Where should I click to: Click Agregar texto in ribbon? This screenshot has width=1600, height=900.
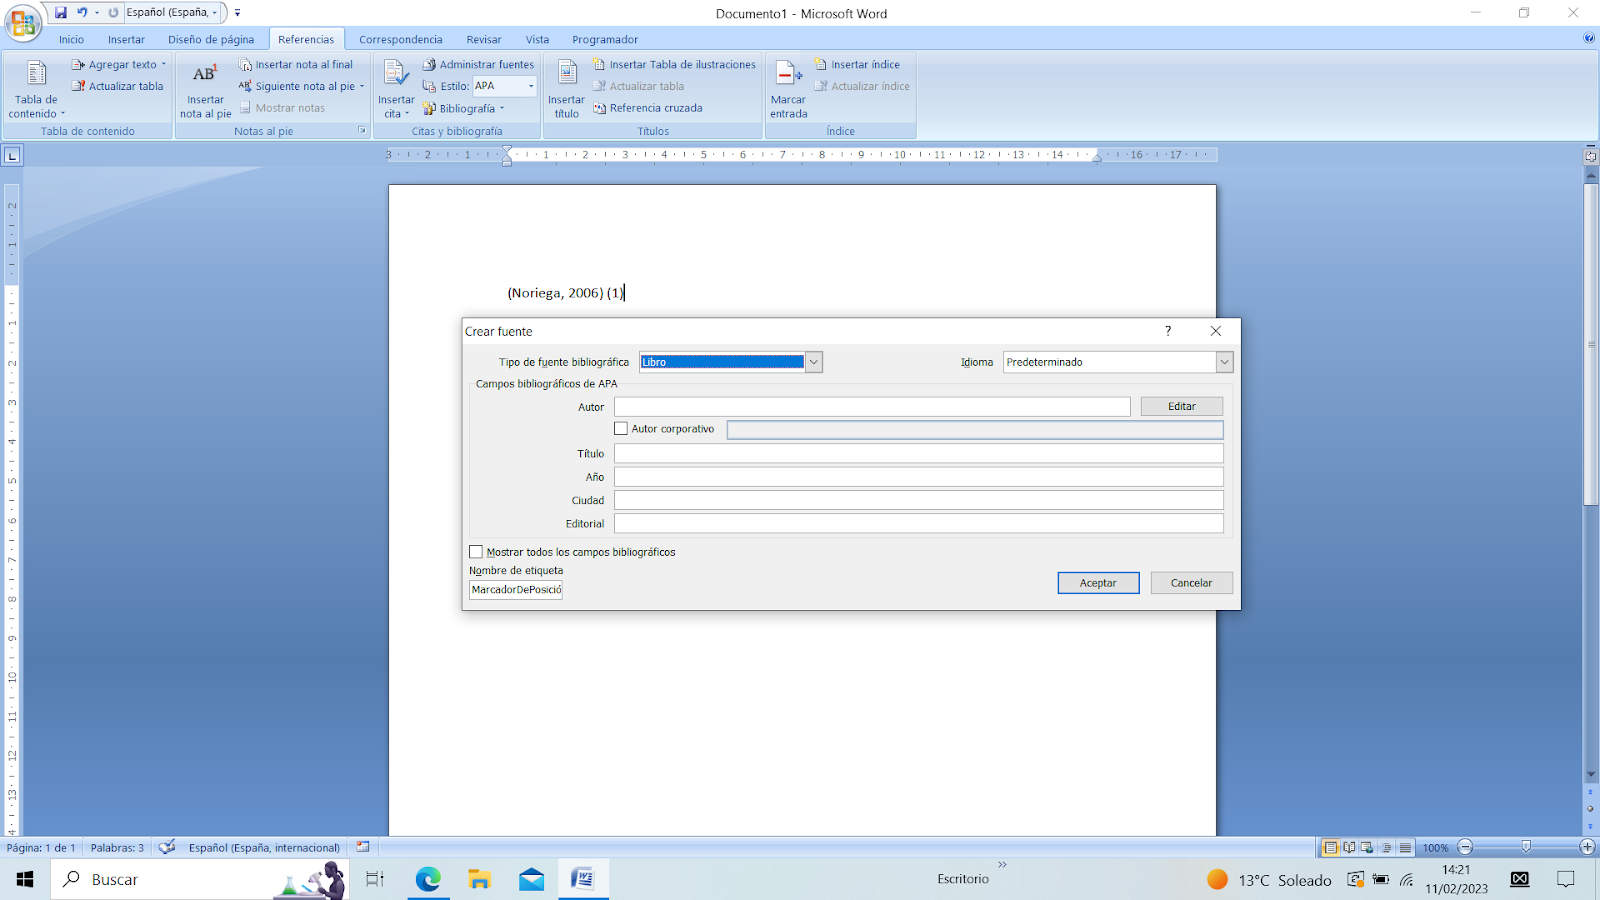[121, 65]
